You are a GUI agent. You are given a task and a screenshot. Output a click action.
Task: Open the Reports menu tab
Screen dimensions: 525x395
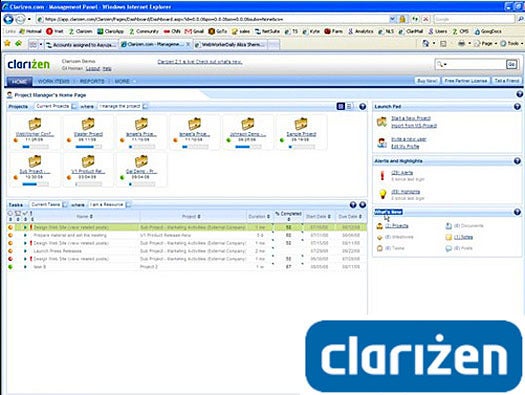tap(92, 81)
